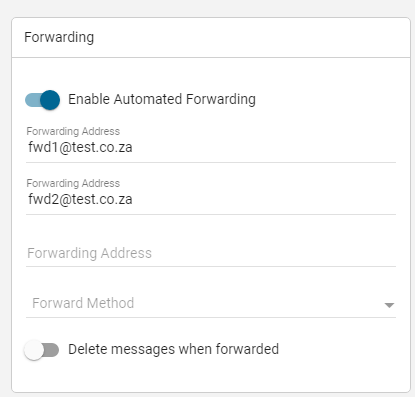This screenshot has height=397, width=415.
Task: Click the small label above fwd2 address
Action: coord(73,183)
